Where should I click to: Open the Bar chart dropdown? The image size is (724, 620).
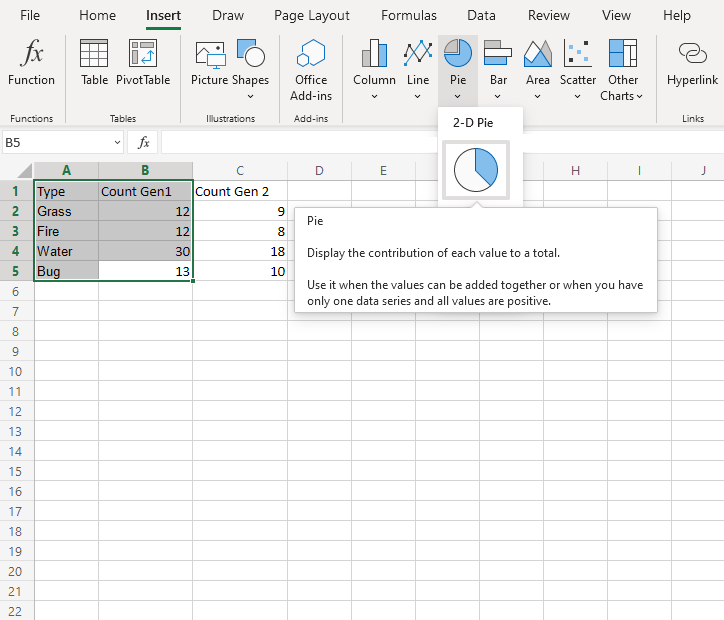498,97
